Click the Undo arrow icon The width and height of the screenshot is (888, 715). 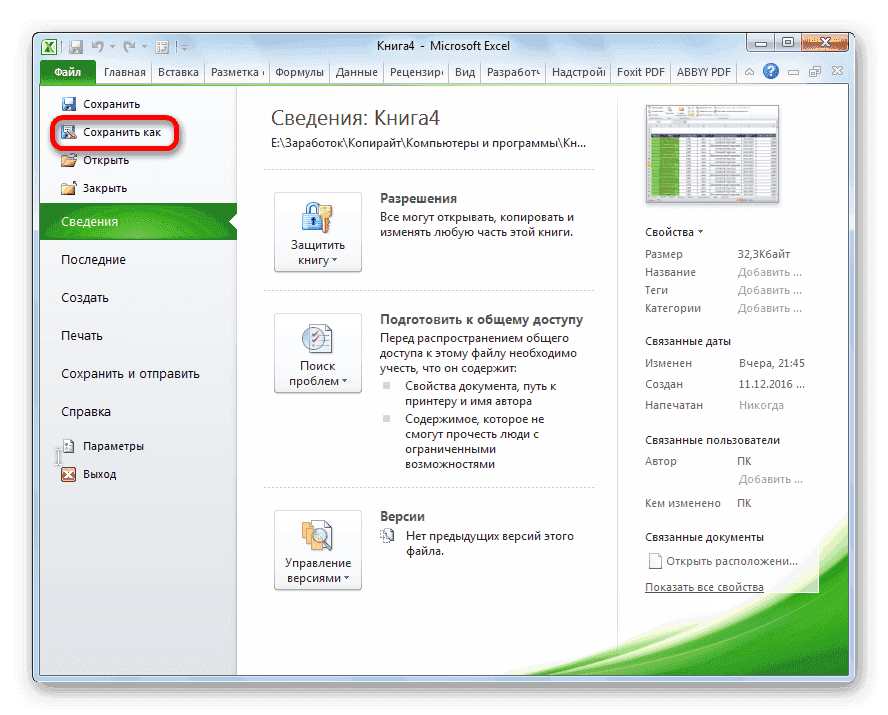coord(96,46)
